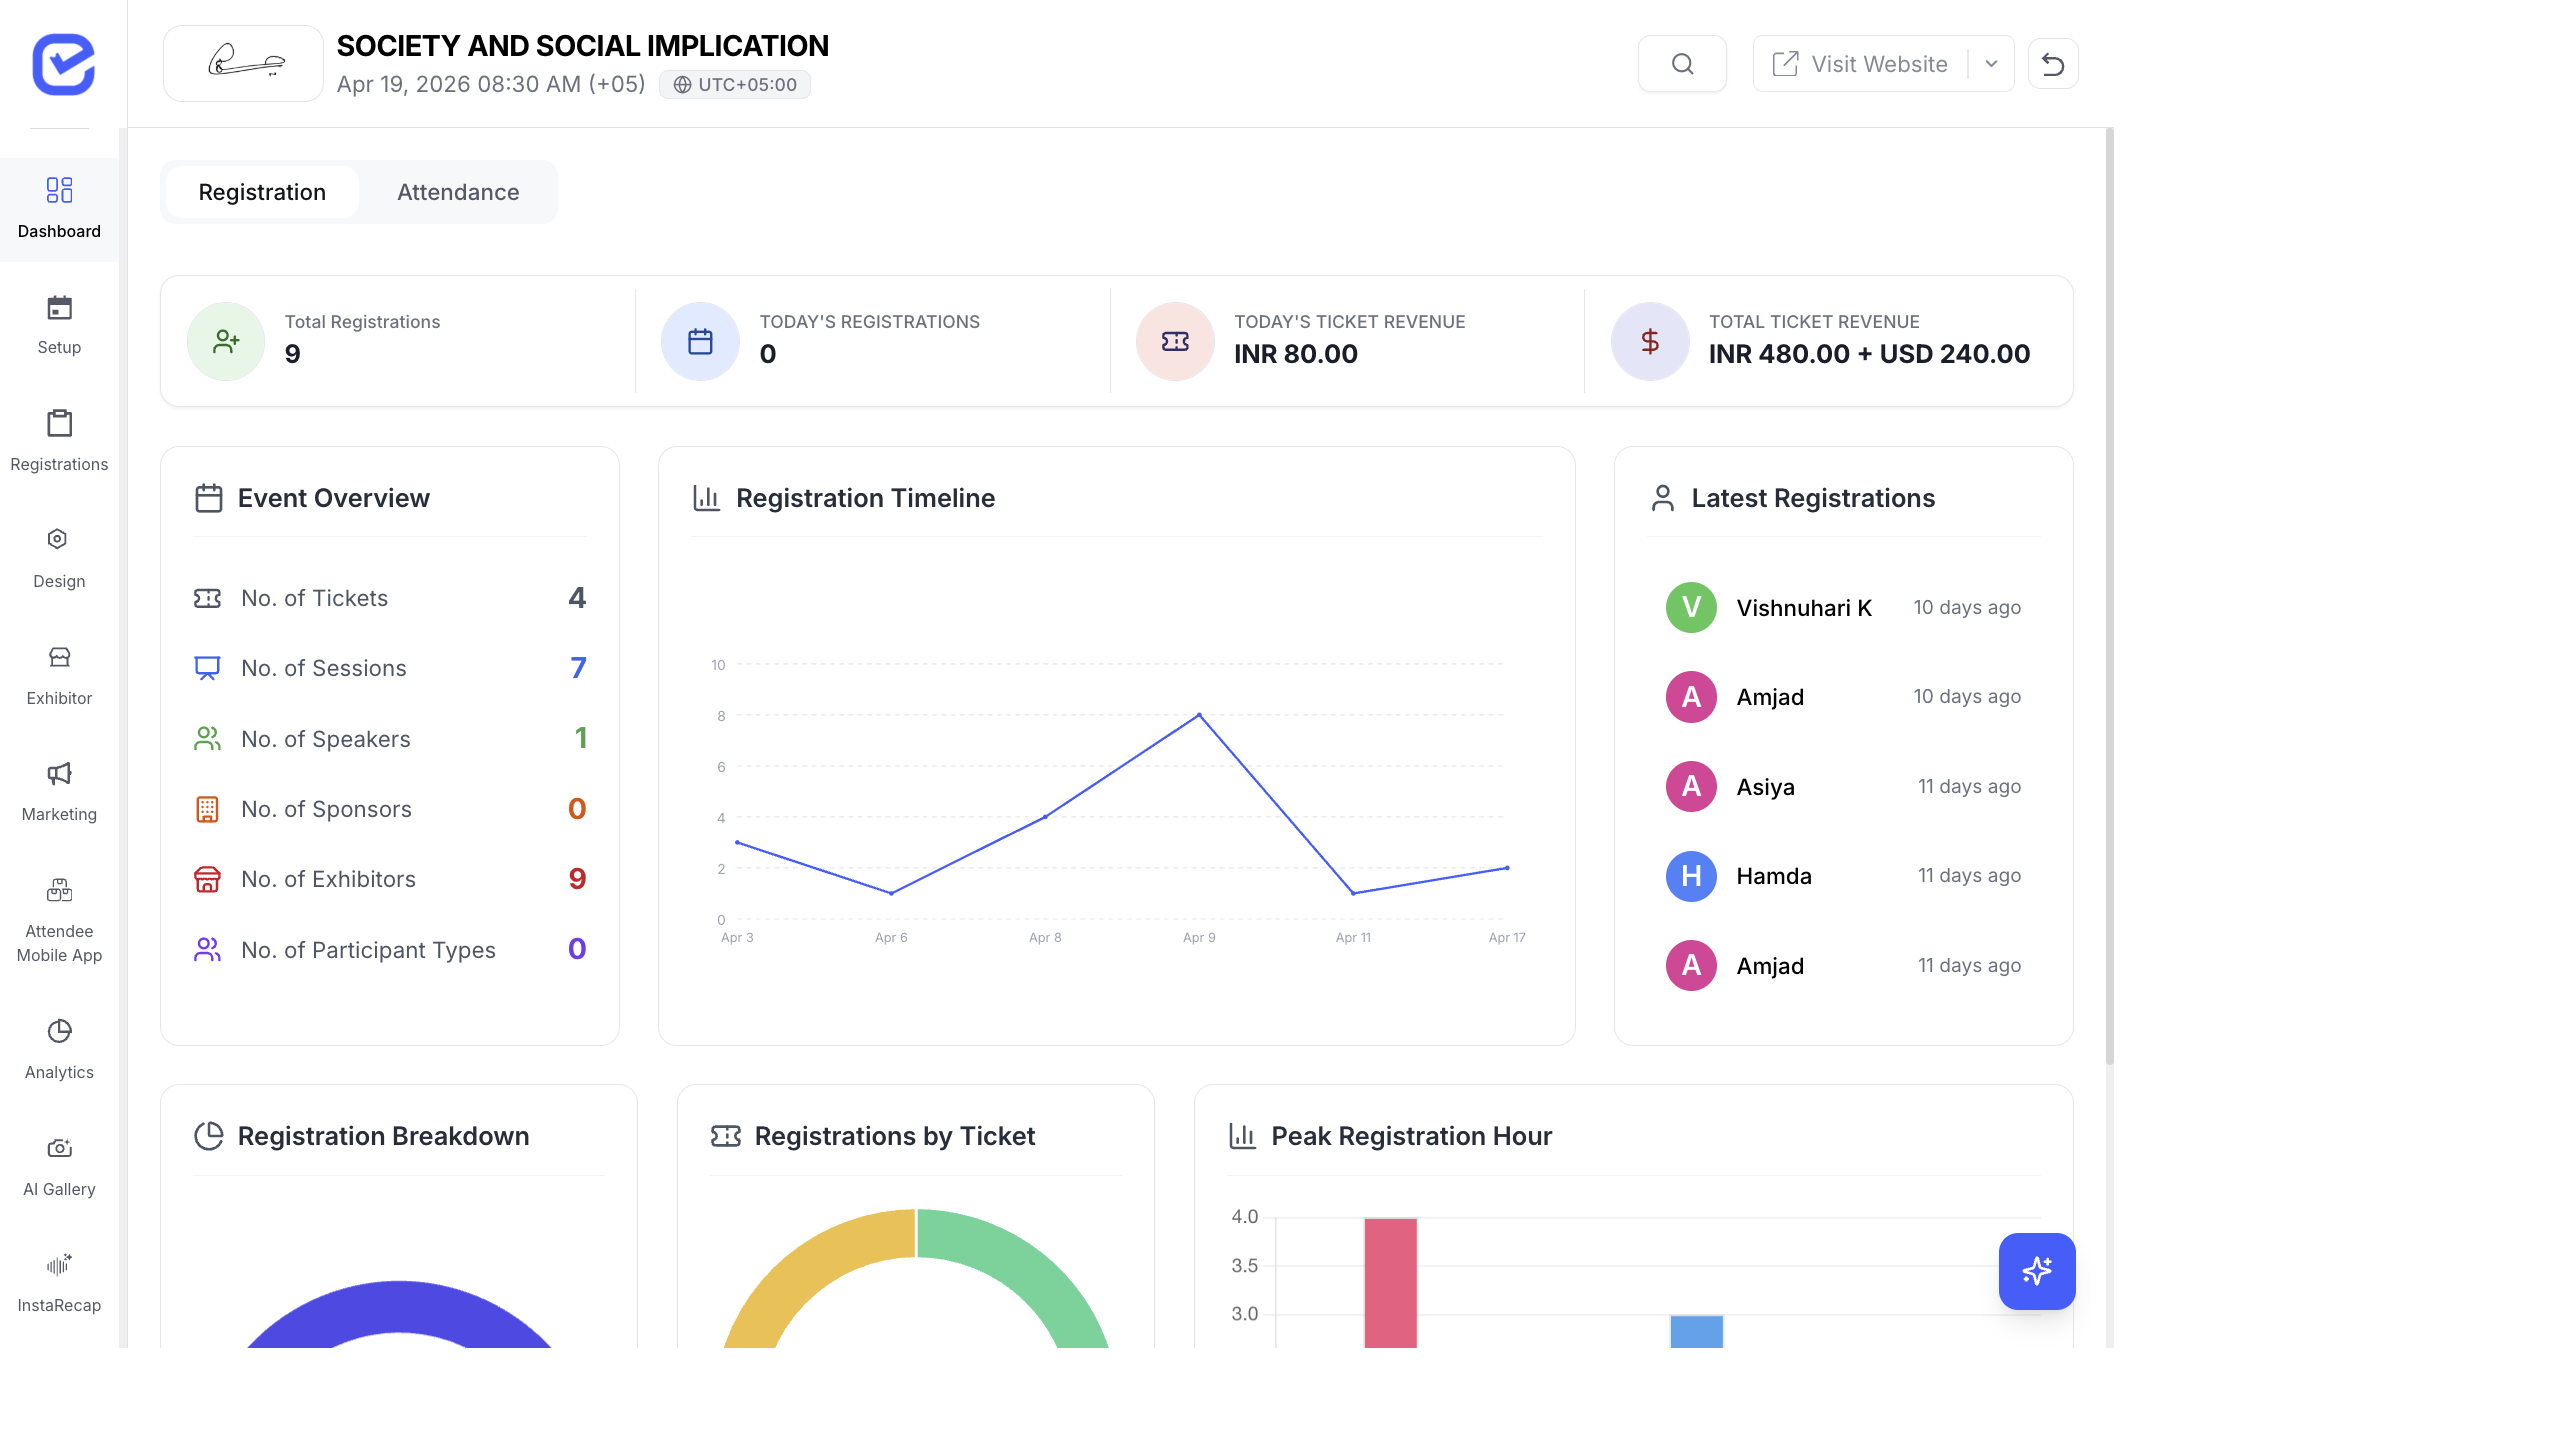Go to the Registrations sidebar section
Viewport: 2560px width, 1440px height.
click(x=59, y=441)
